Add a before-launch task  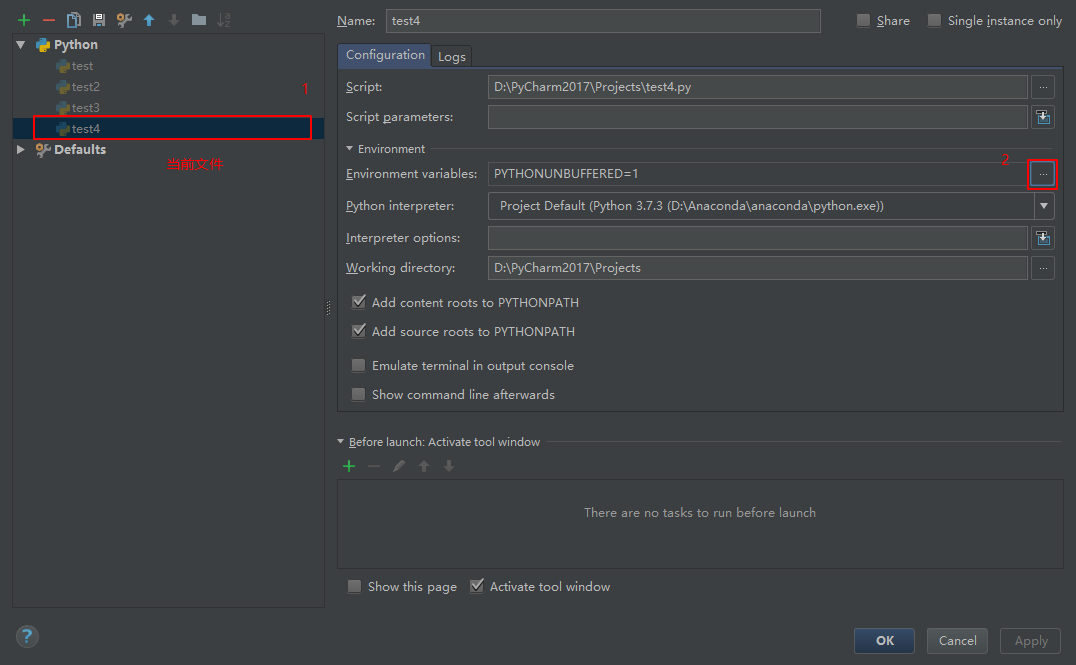[348, 465]
